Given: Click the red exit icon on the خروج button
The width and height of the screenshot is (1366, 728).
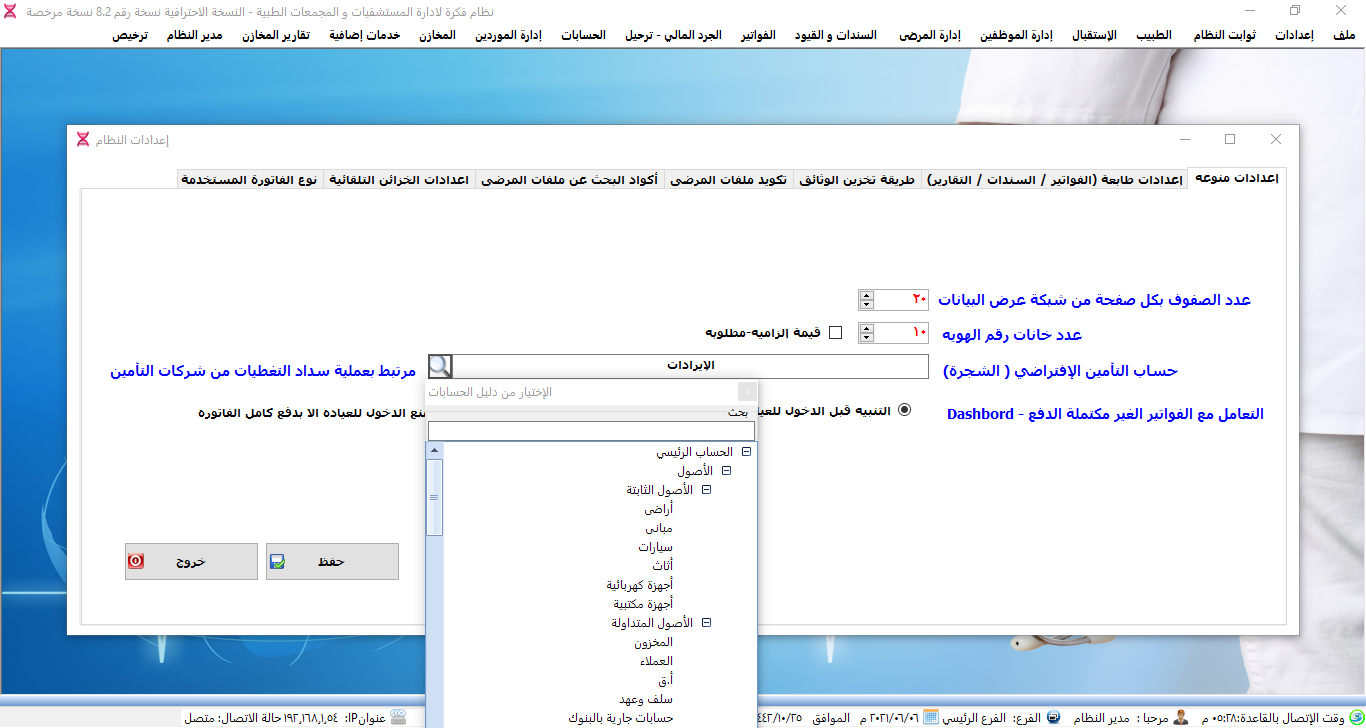Looking at the screenshot, I should click(x=136, y=562).
